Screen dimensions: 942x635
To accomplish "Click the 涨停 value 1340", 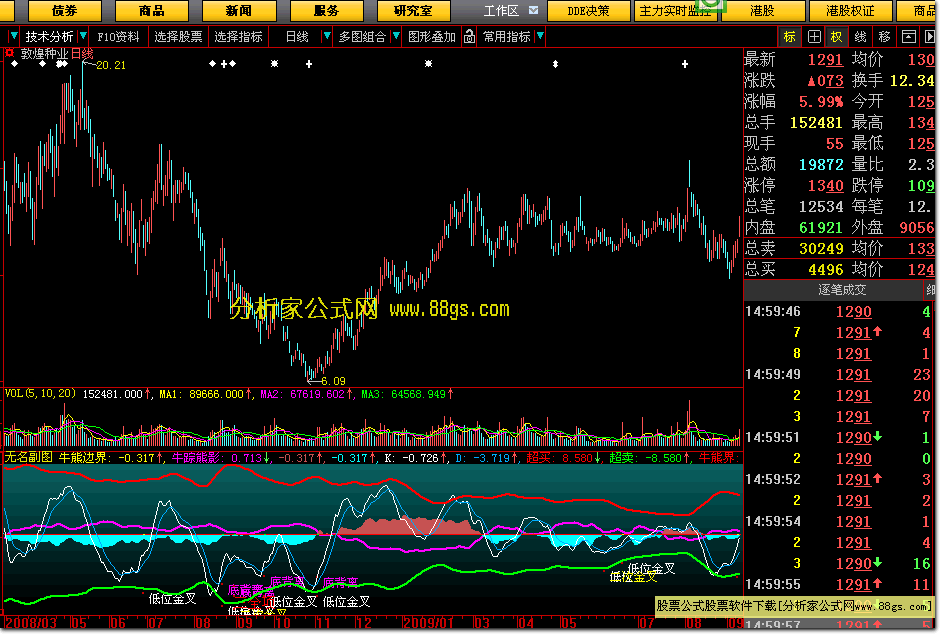I will coord(825,186).
